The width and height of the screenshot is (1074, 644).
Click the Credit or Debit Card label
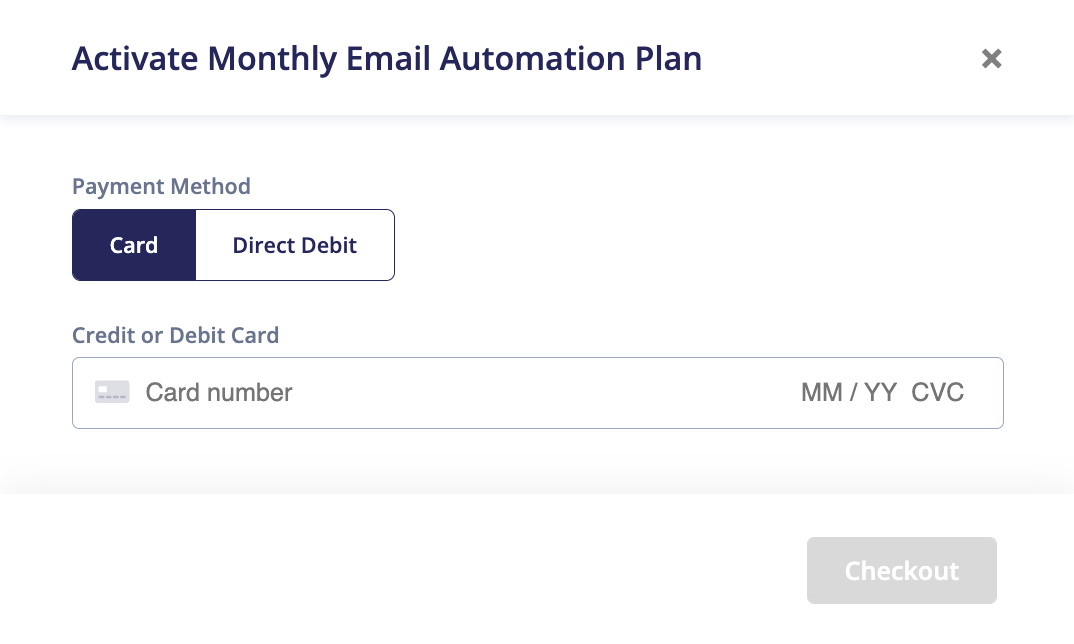point(175,335)
